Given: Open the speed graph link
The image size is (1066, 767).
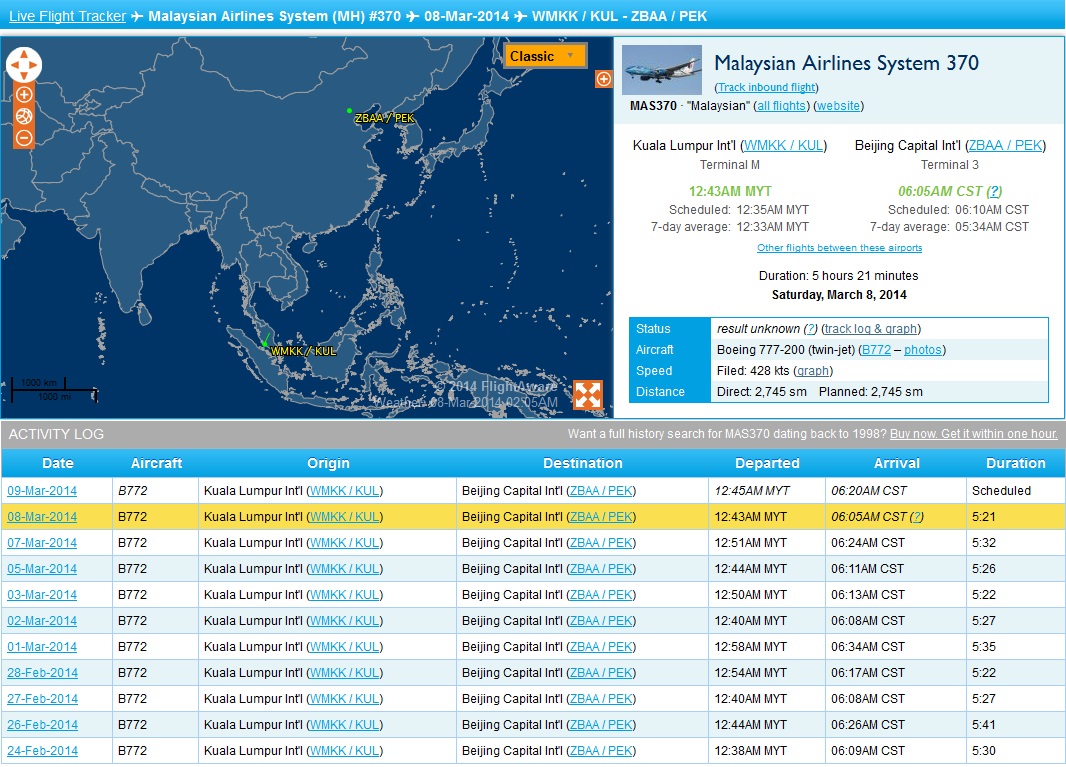Looking at the screenshot, I should (x=813, y=371).
